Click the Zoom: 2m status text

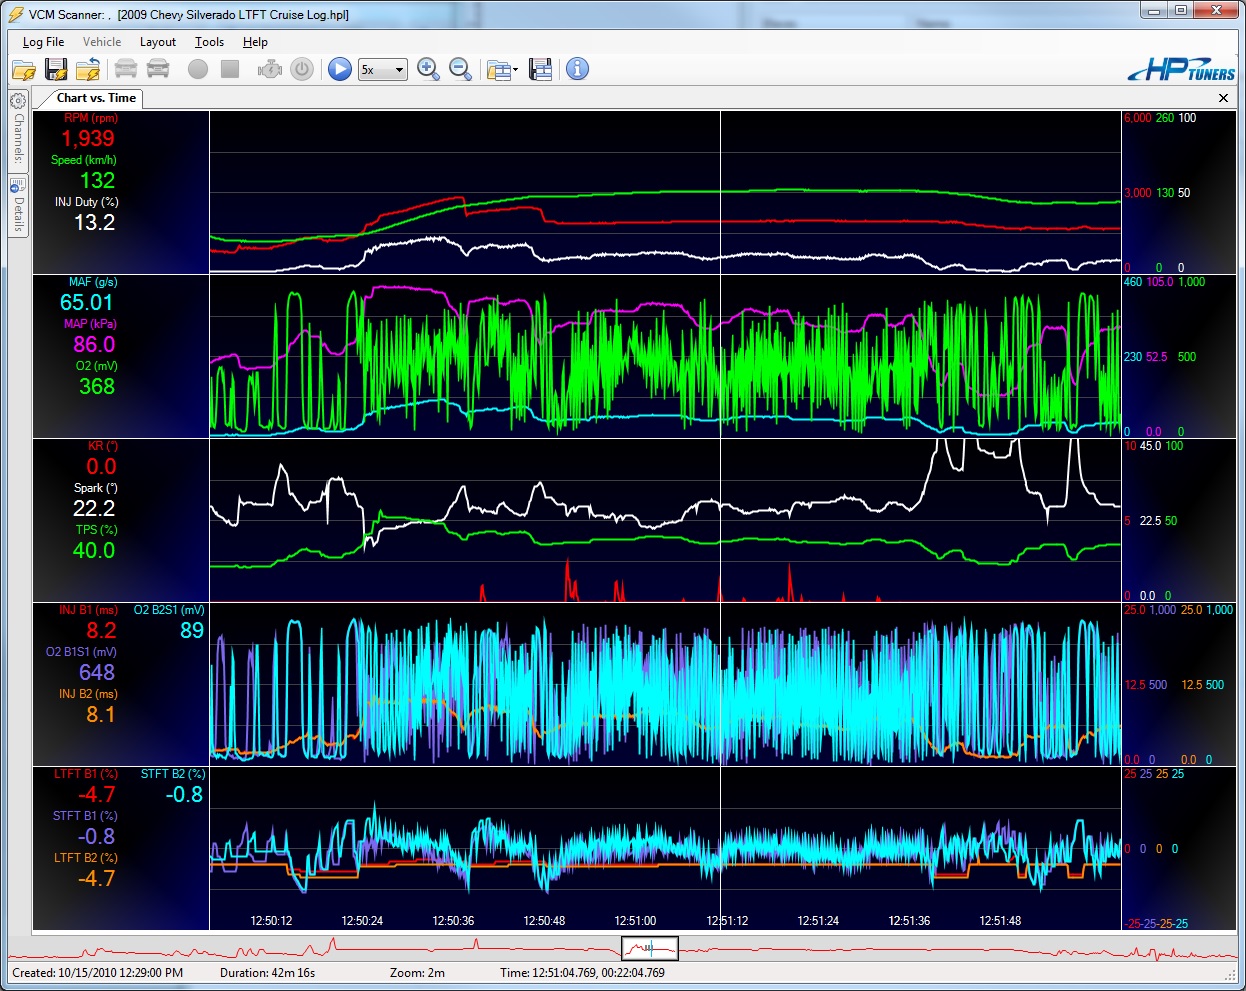click(417, 973)
